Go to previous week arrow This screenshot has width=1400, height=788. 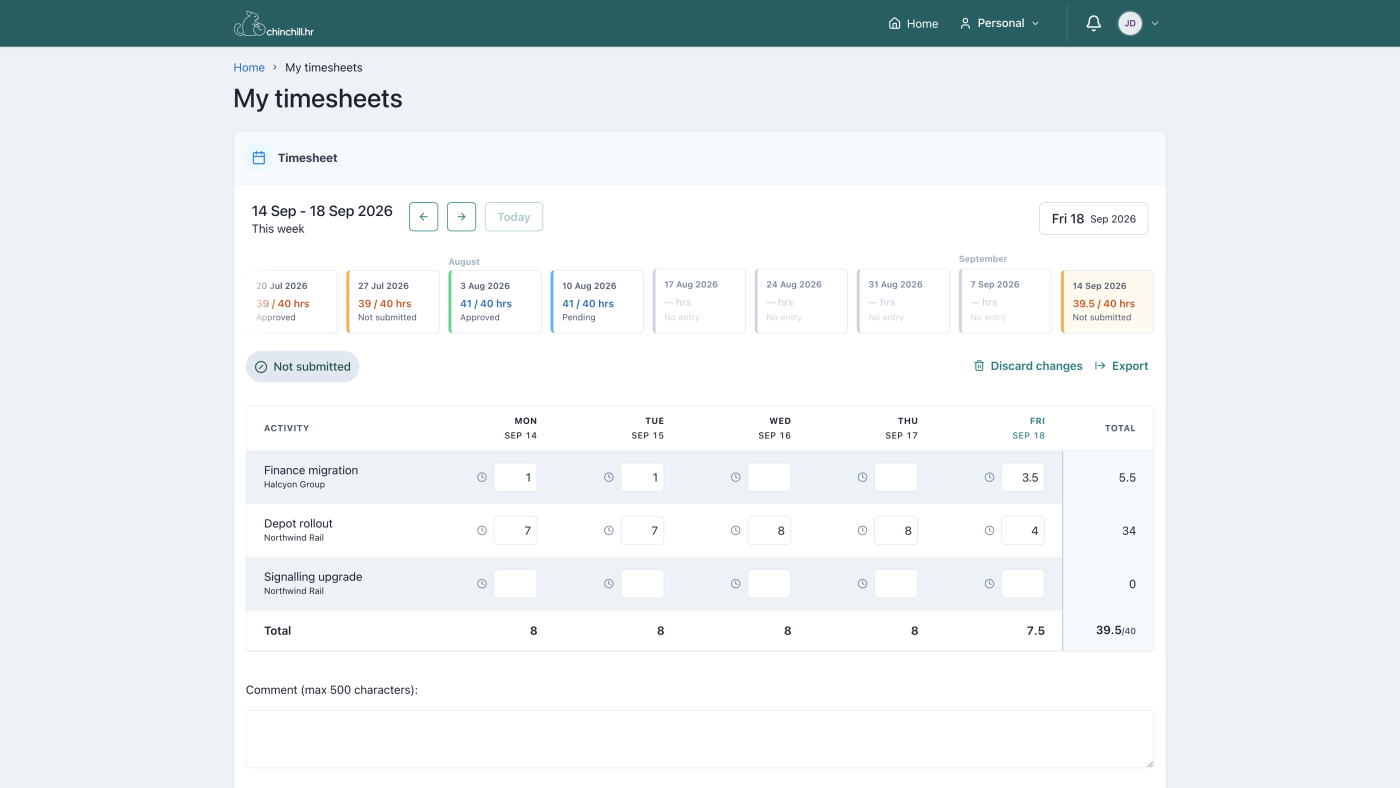(423, 217)
